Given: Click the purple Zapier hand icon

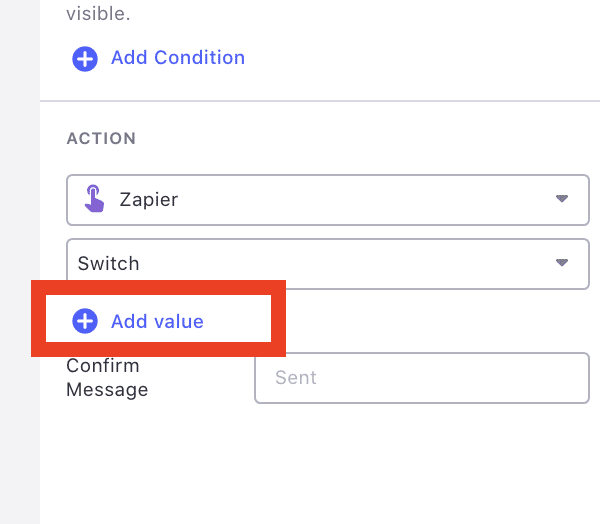Looking at the screenshot, I should (94, 199).
